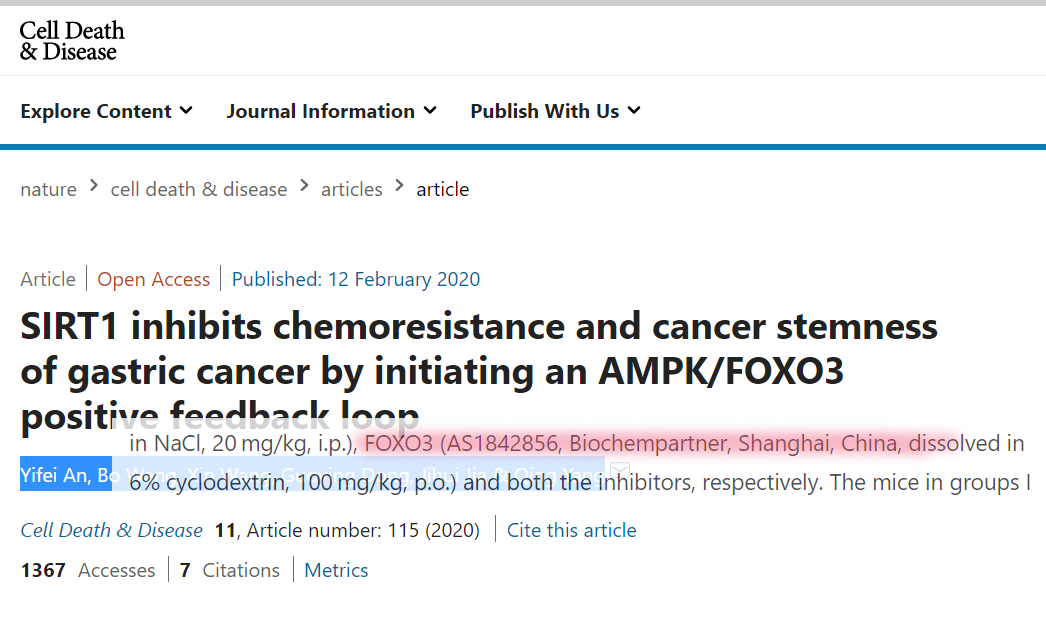Click the arrow next to Publish With Us

[634, 110]
